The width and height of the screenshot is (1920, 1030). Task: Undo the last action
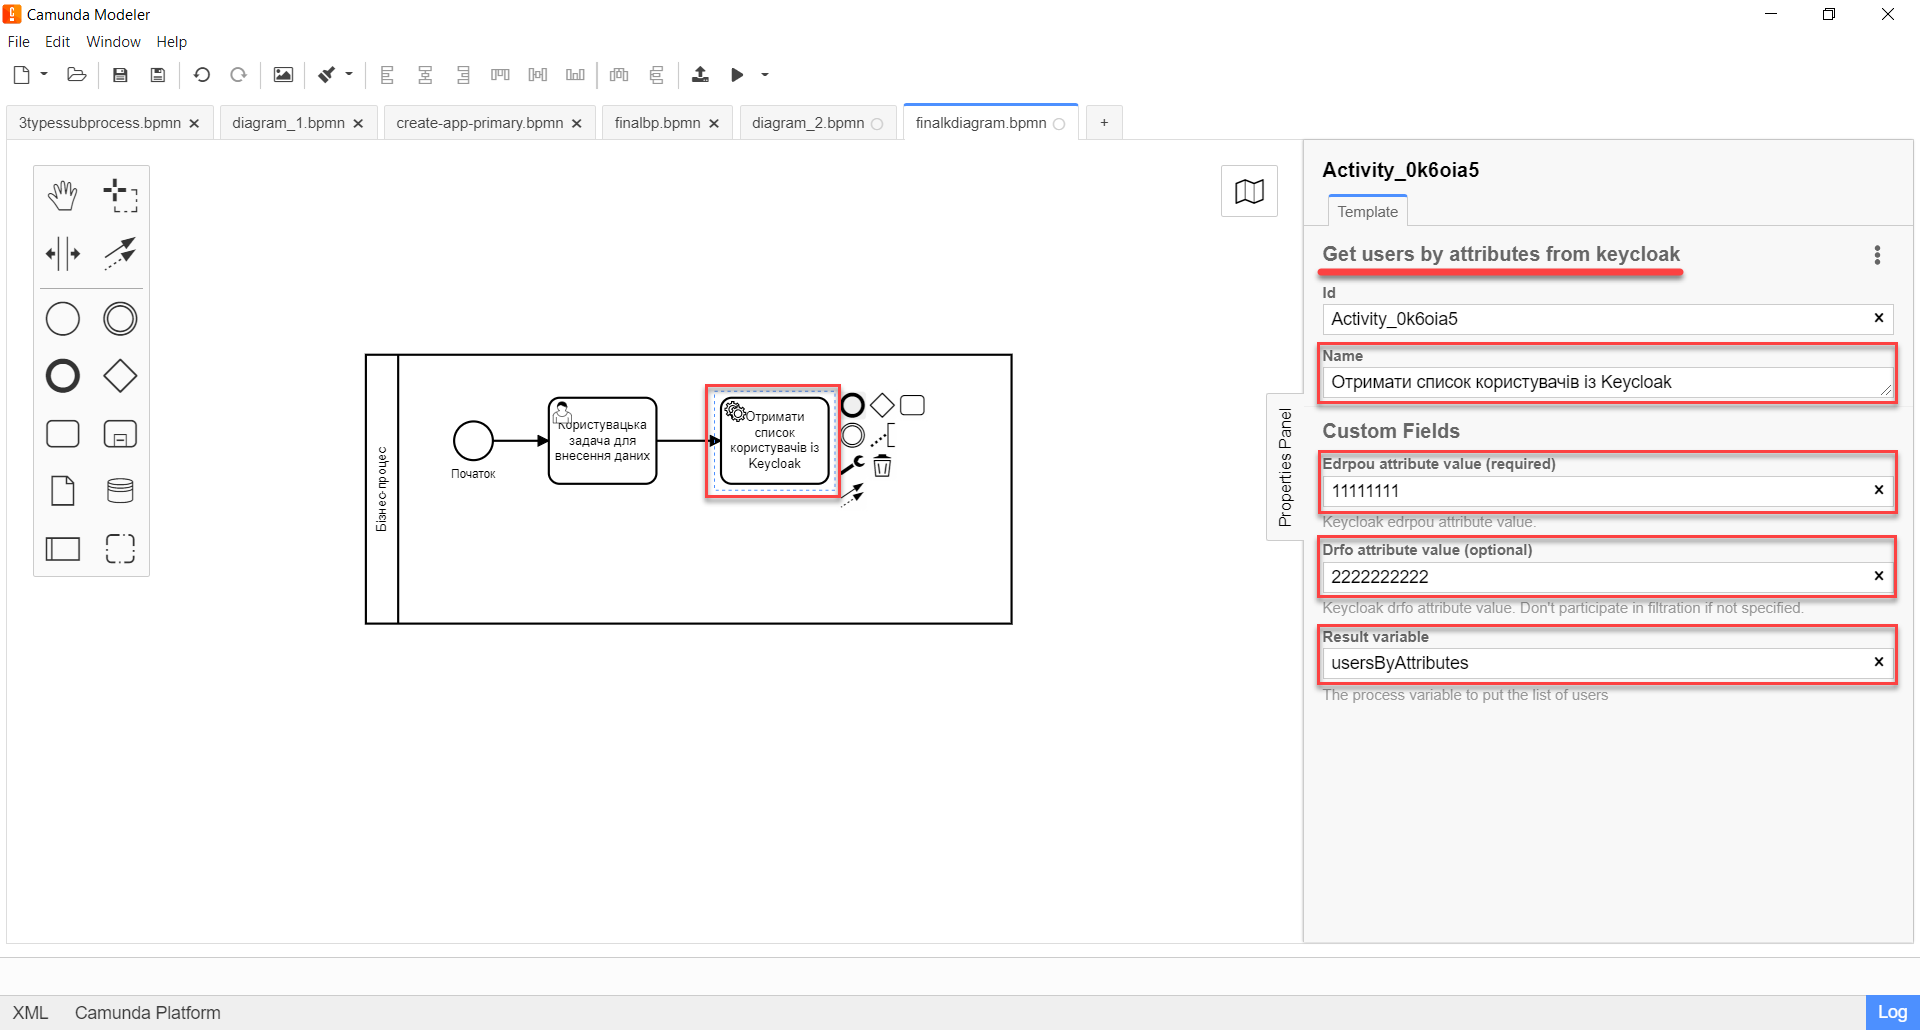(x=201, y=75)
